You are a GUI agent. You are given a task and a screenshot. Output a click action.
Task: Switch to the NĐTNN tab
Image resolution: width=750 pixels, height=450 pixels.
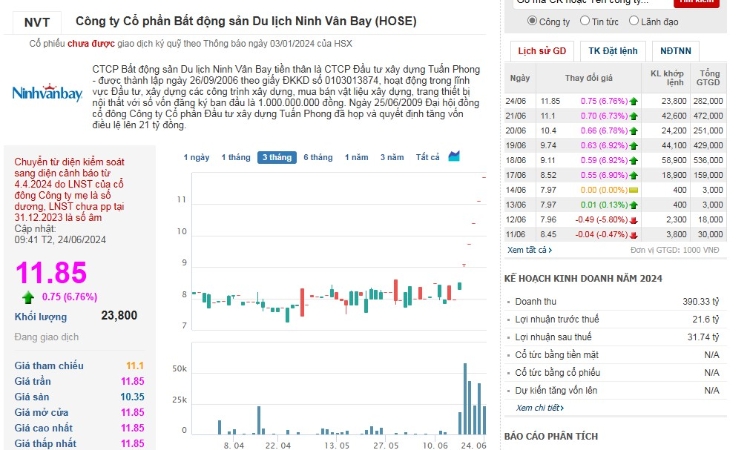tap(675, 51)
